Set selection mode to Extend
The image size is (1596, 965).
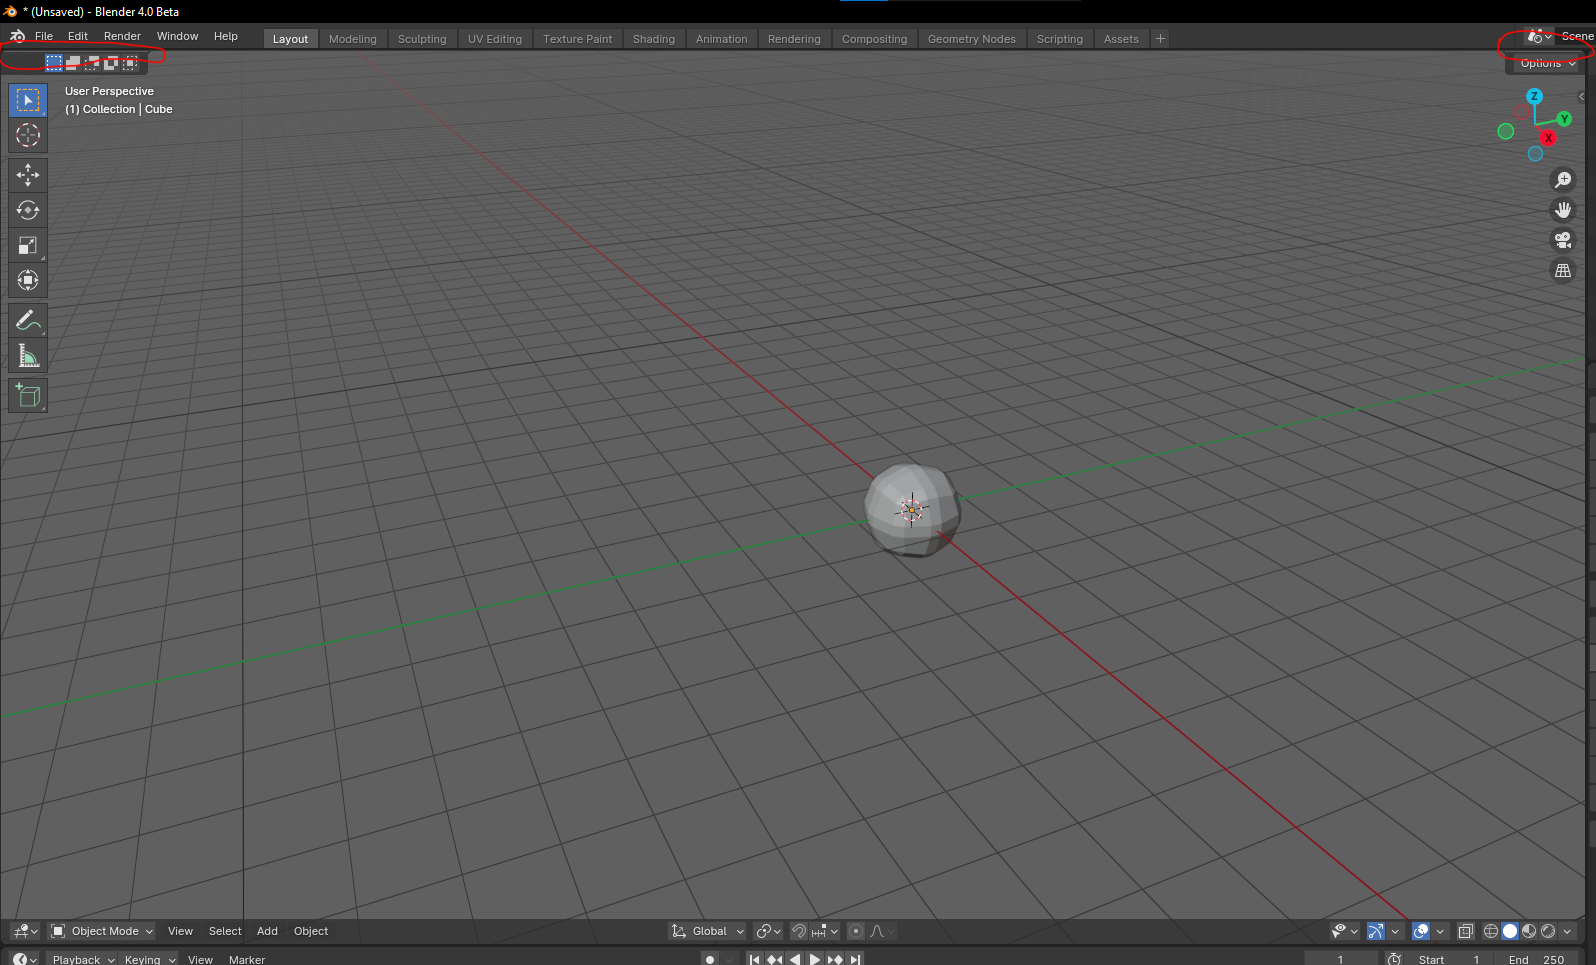click(x=73, y=62)
